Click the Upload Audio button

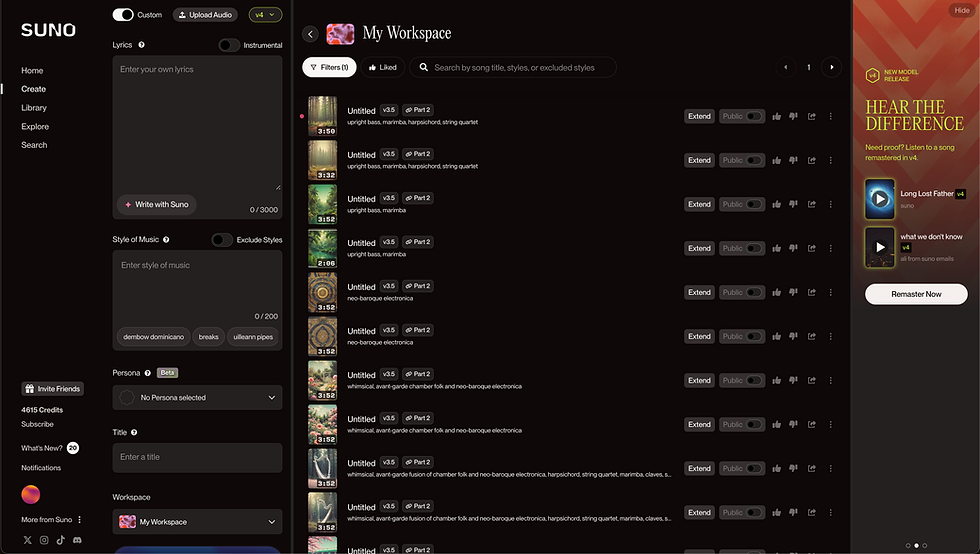(x=205, y=15)
